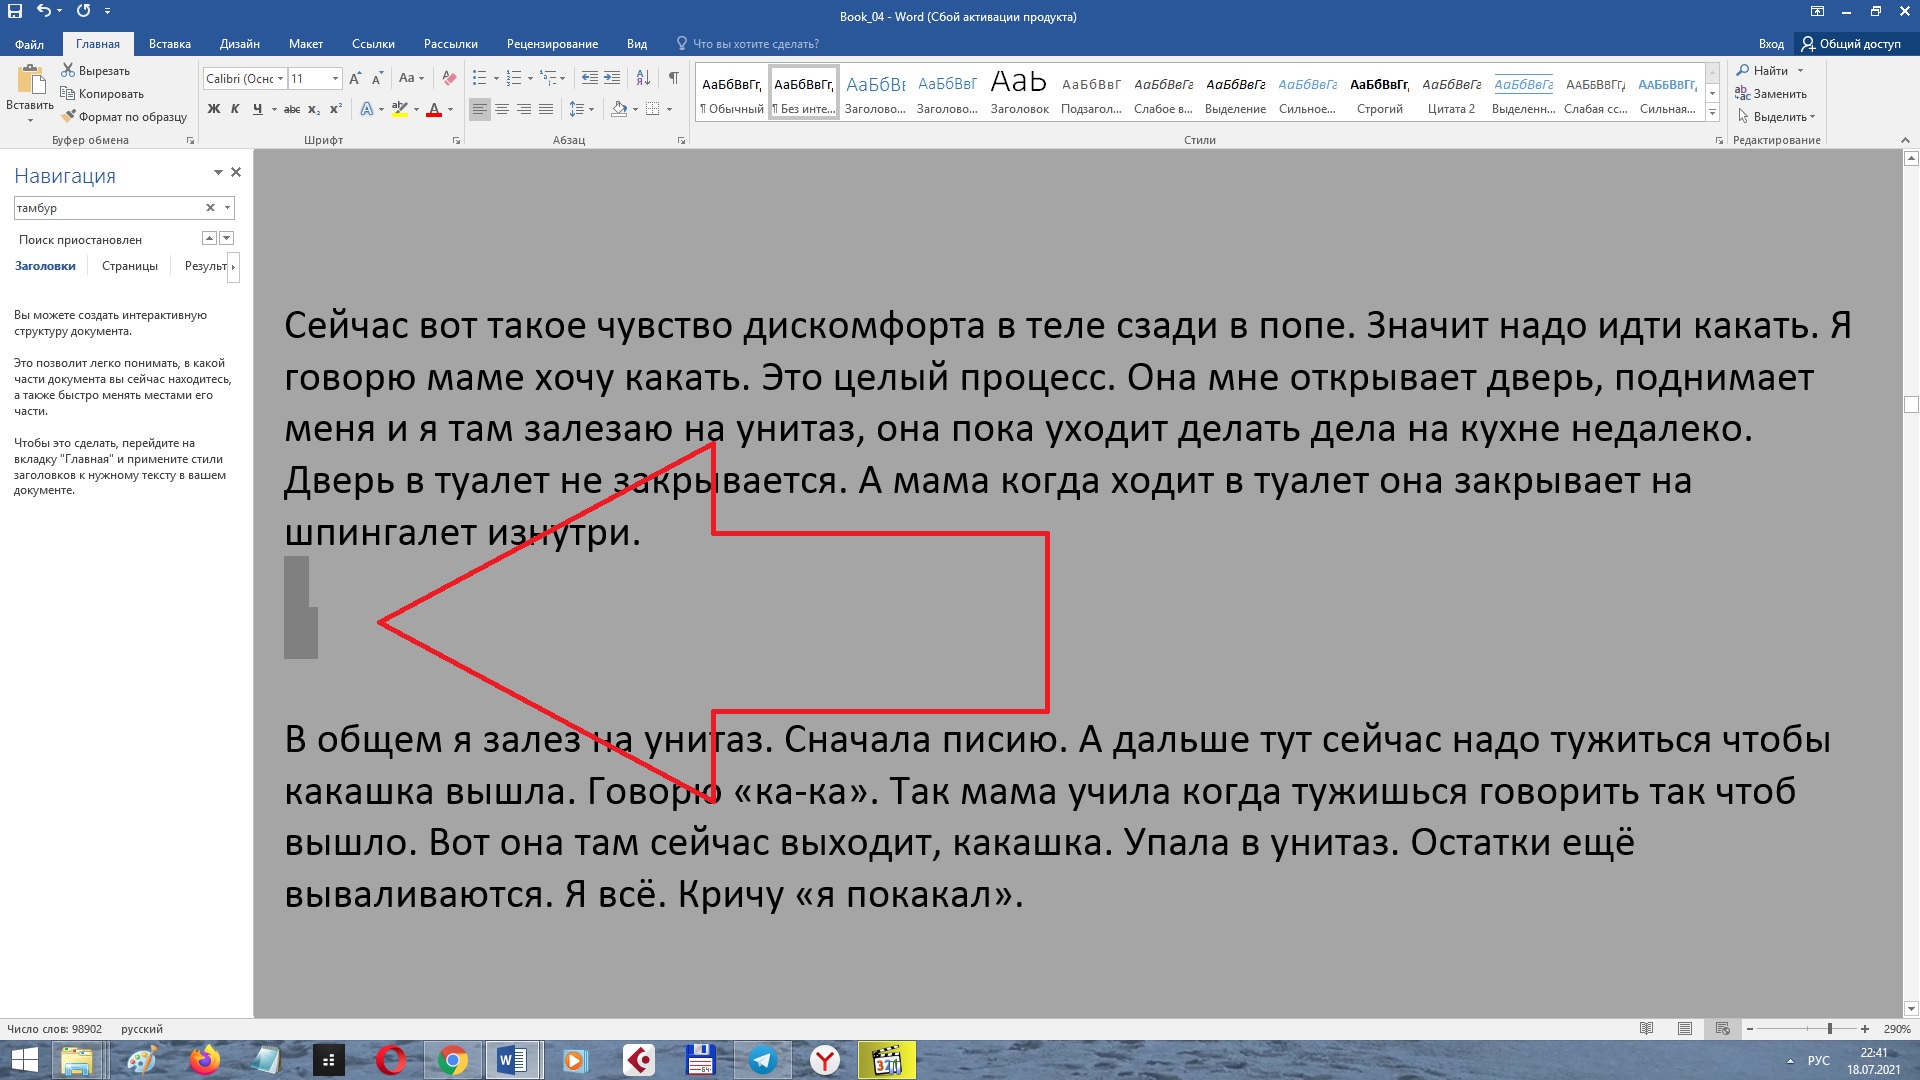Align text right

pos(524,109)
